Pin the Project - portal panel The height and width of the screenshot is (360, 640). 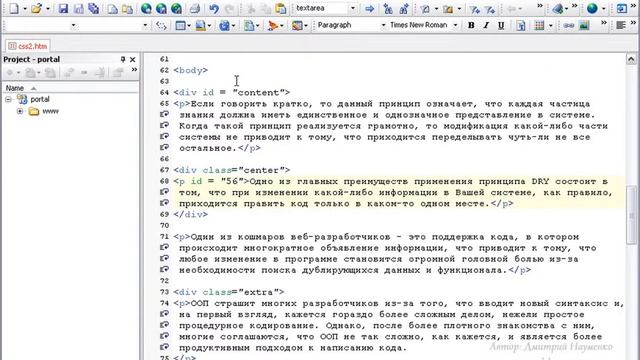[x=123, y=59]
